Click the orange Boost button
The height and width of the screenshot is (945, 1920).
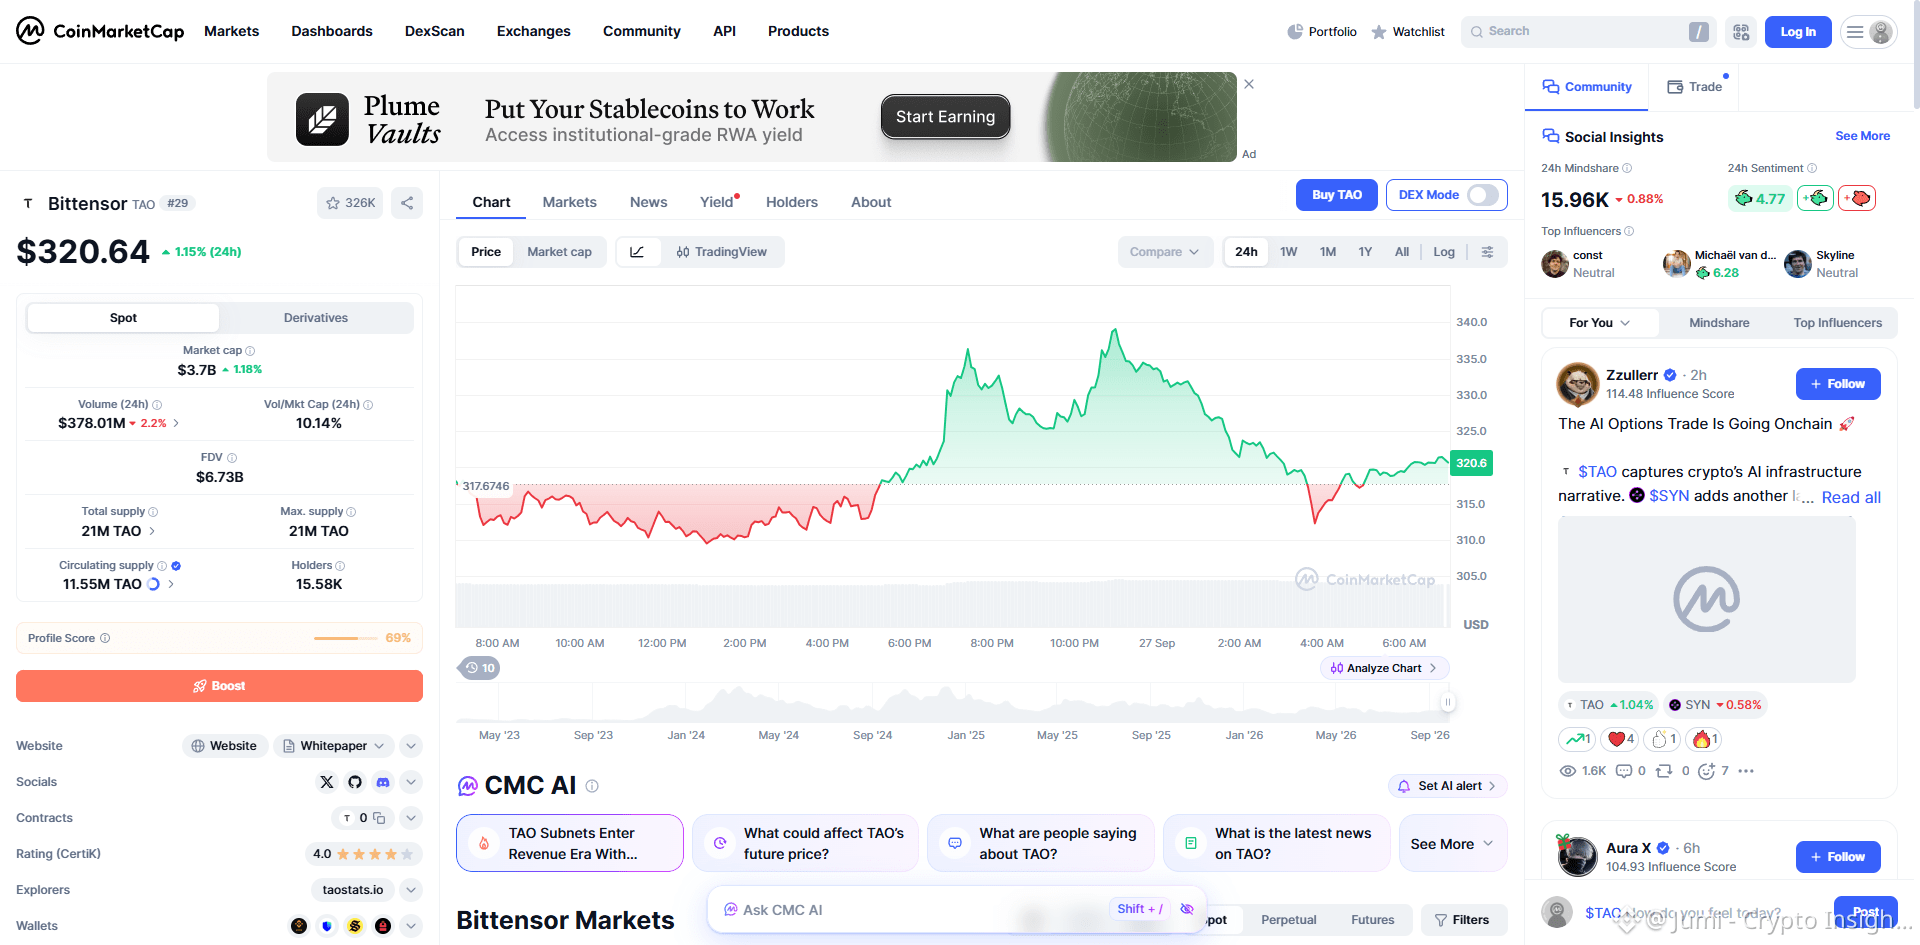point(219,686)
